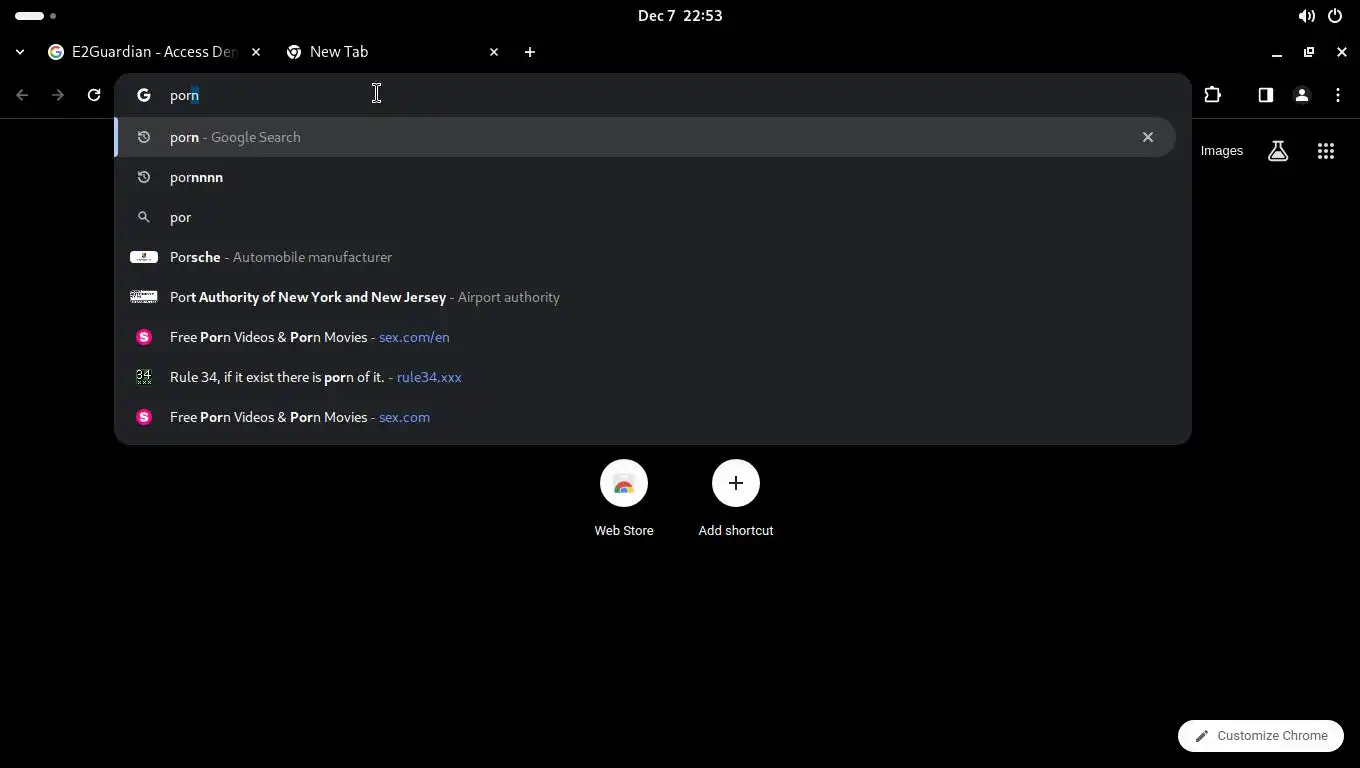
Task: Open system volume indicator
Action: click(x=1306, y=16)
